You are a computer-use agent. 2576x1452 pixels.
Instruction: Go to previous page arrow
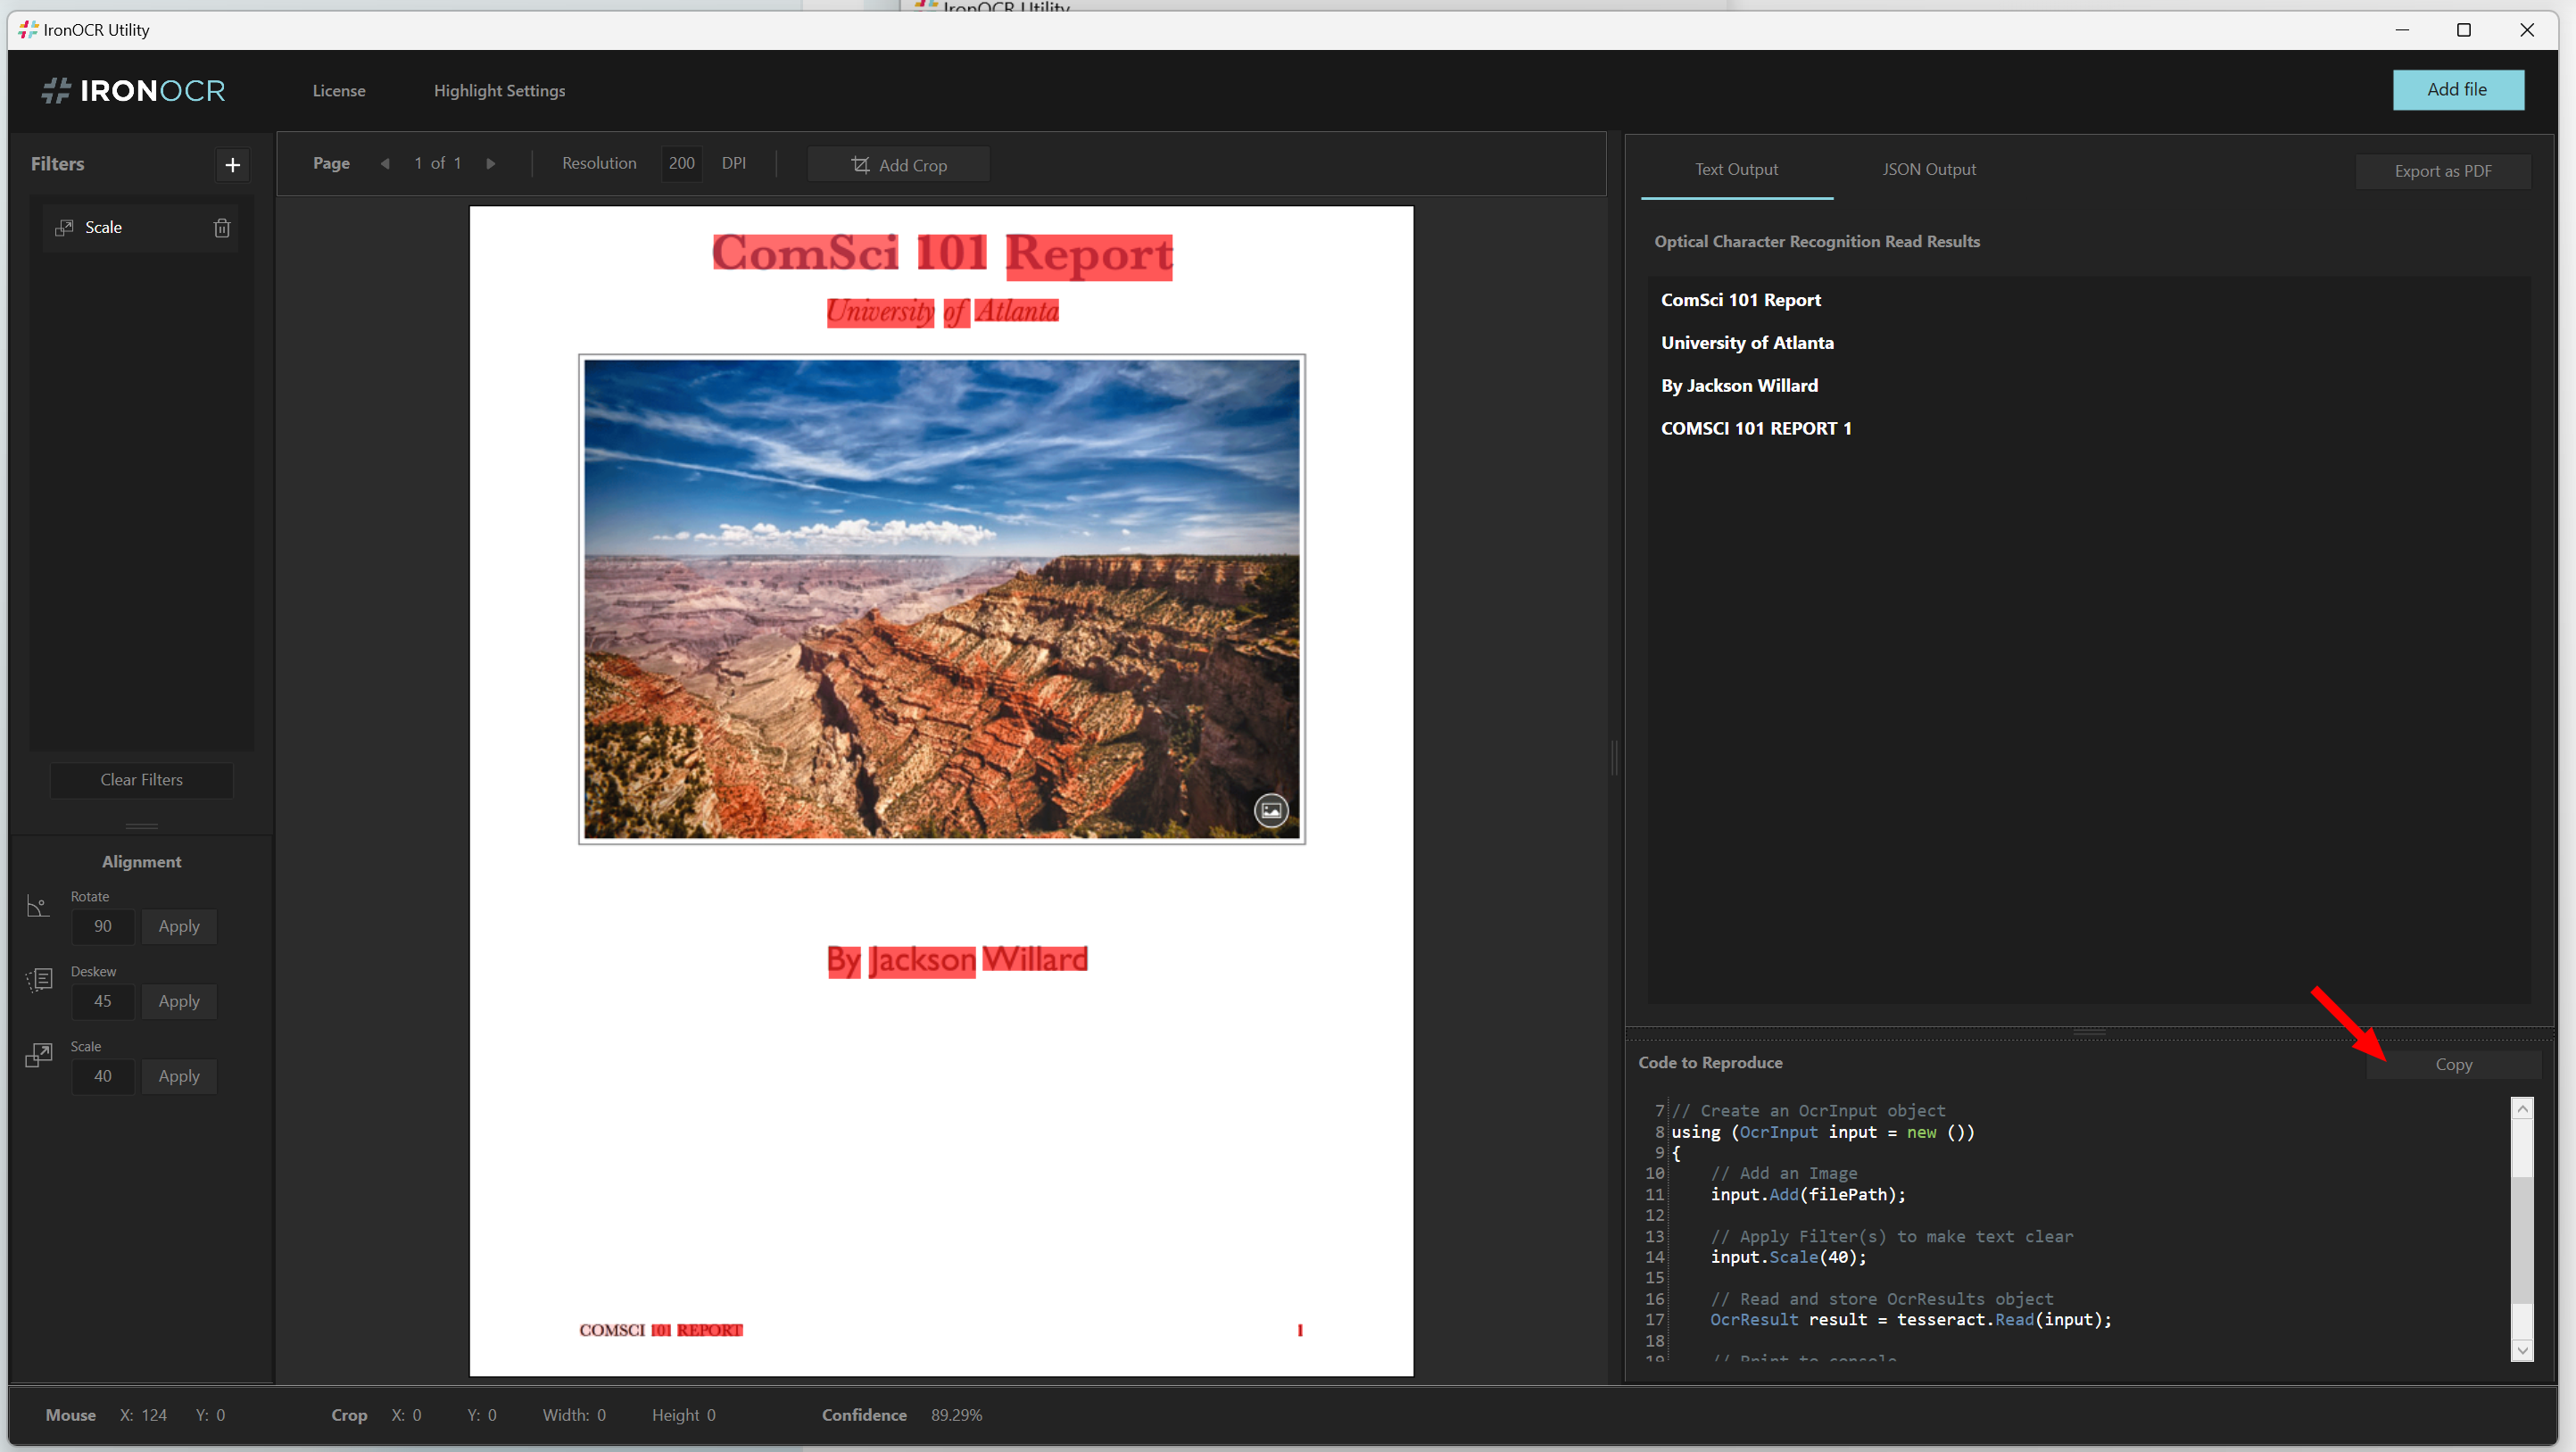pyautogui.click(x=385, y=164)
